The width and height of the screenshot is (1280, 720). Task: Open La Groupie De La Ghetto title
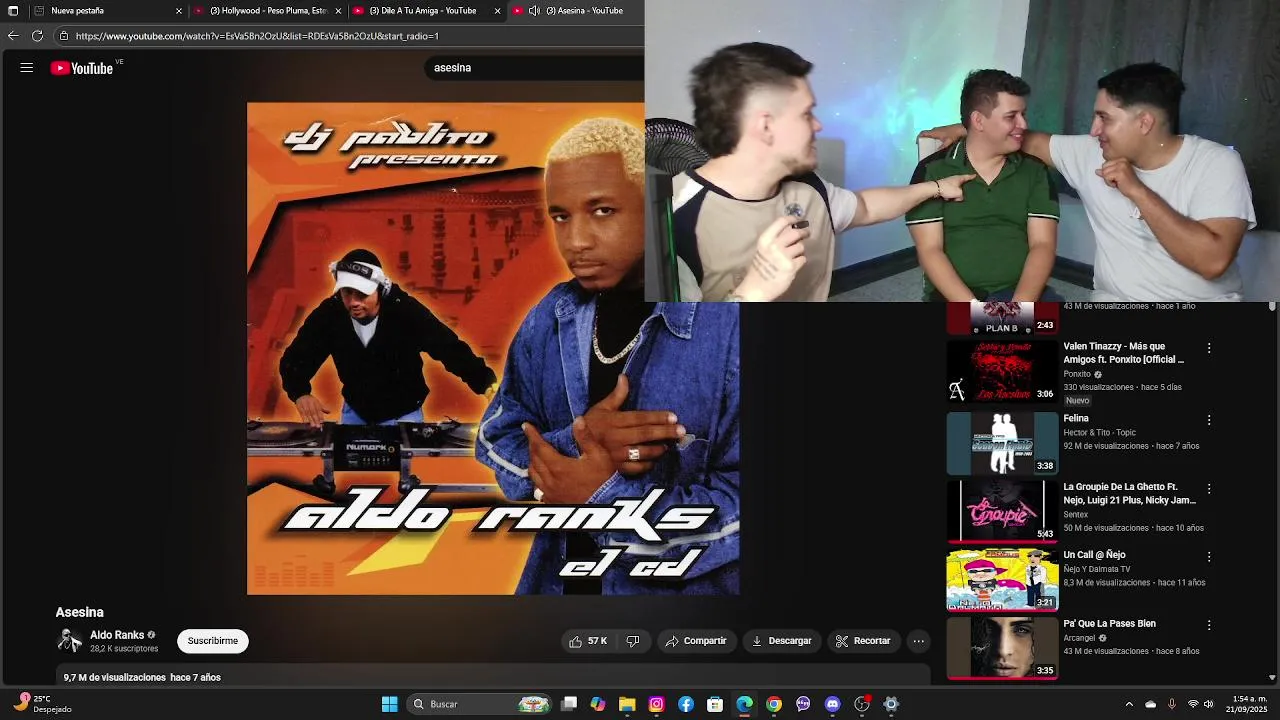[x=1129, y=493]
